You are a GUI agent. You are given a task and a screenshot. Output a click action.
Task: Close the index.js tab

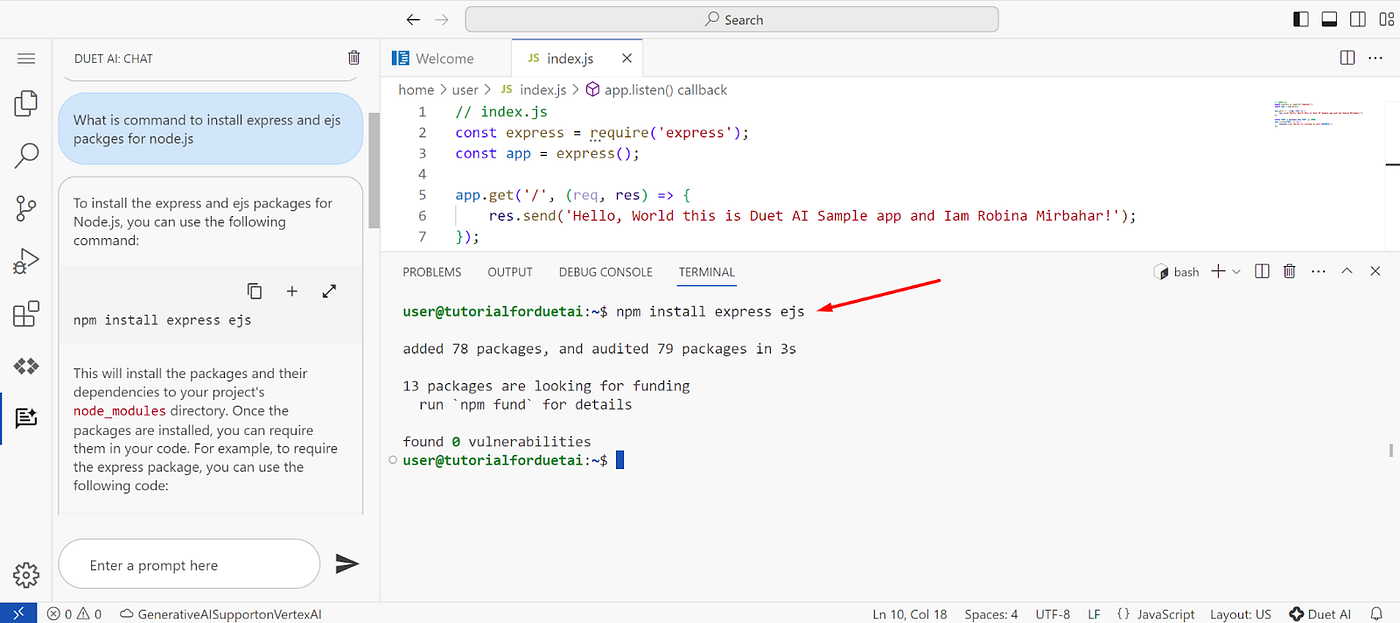pyautogui.click(x=627, y=58)
